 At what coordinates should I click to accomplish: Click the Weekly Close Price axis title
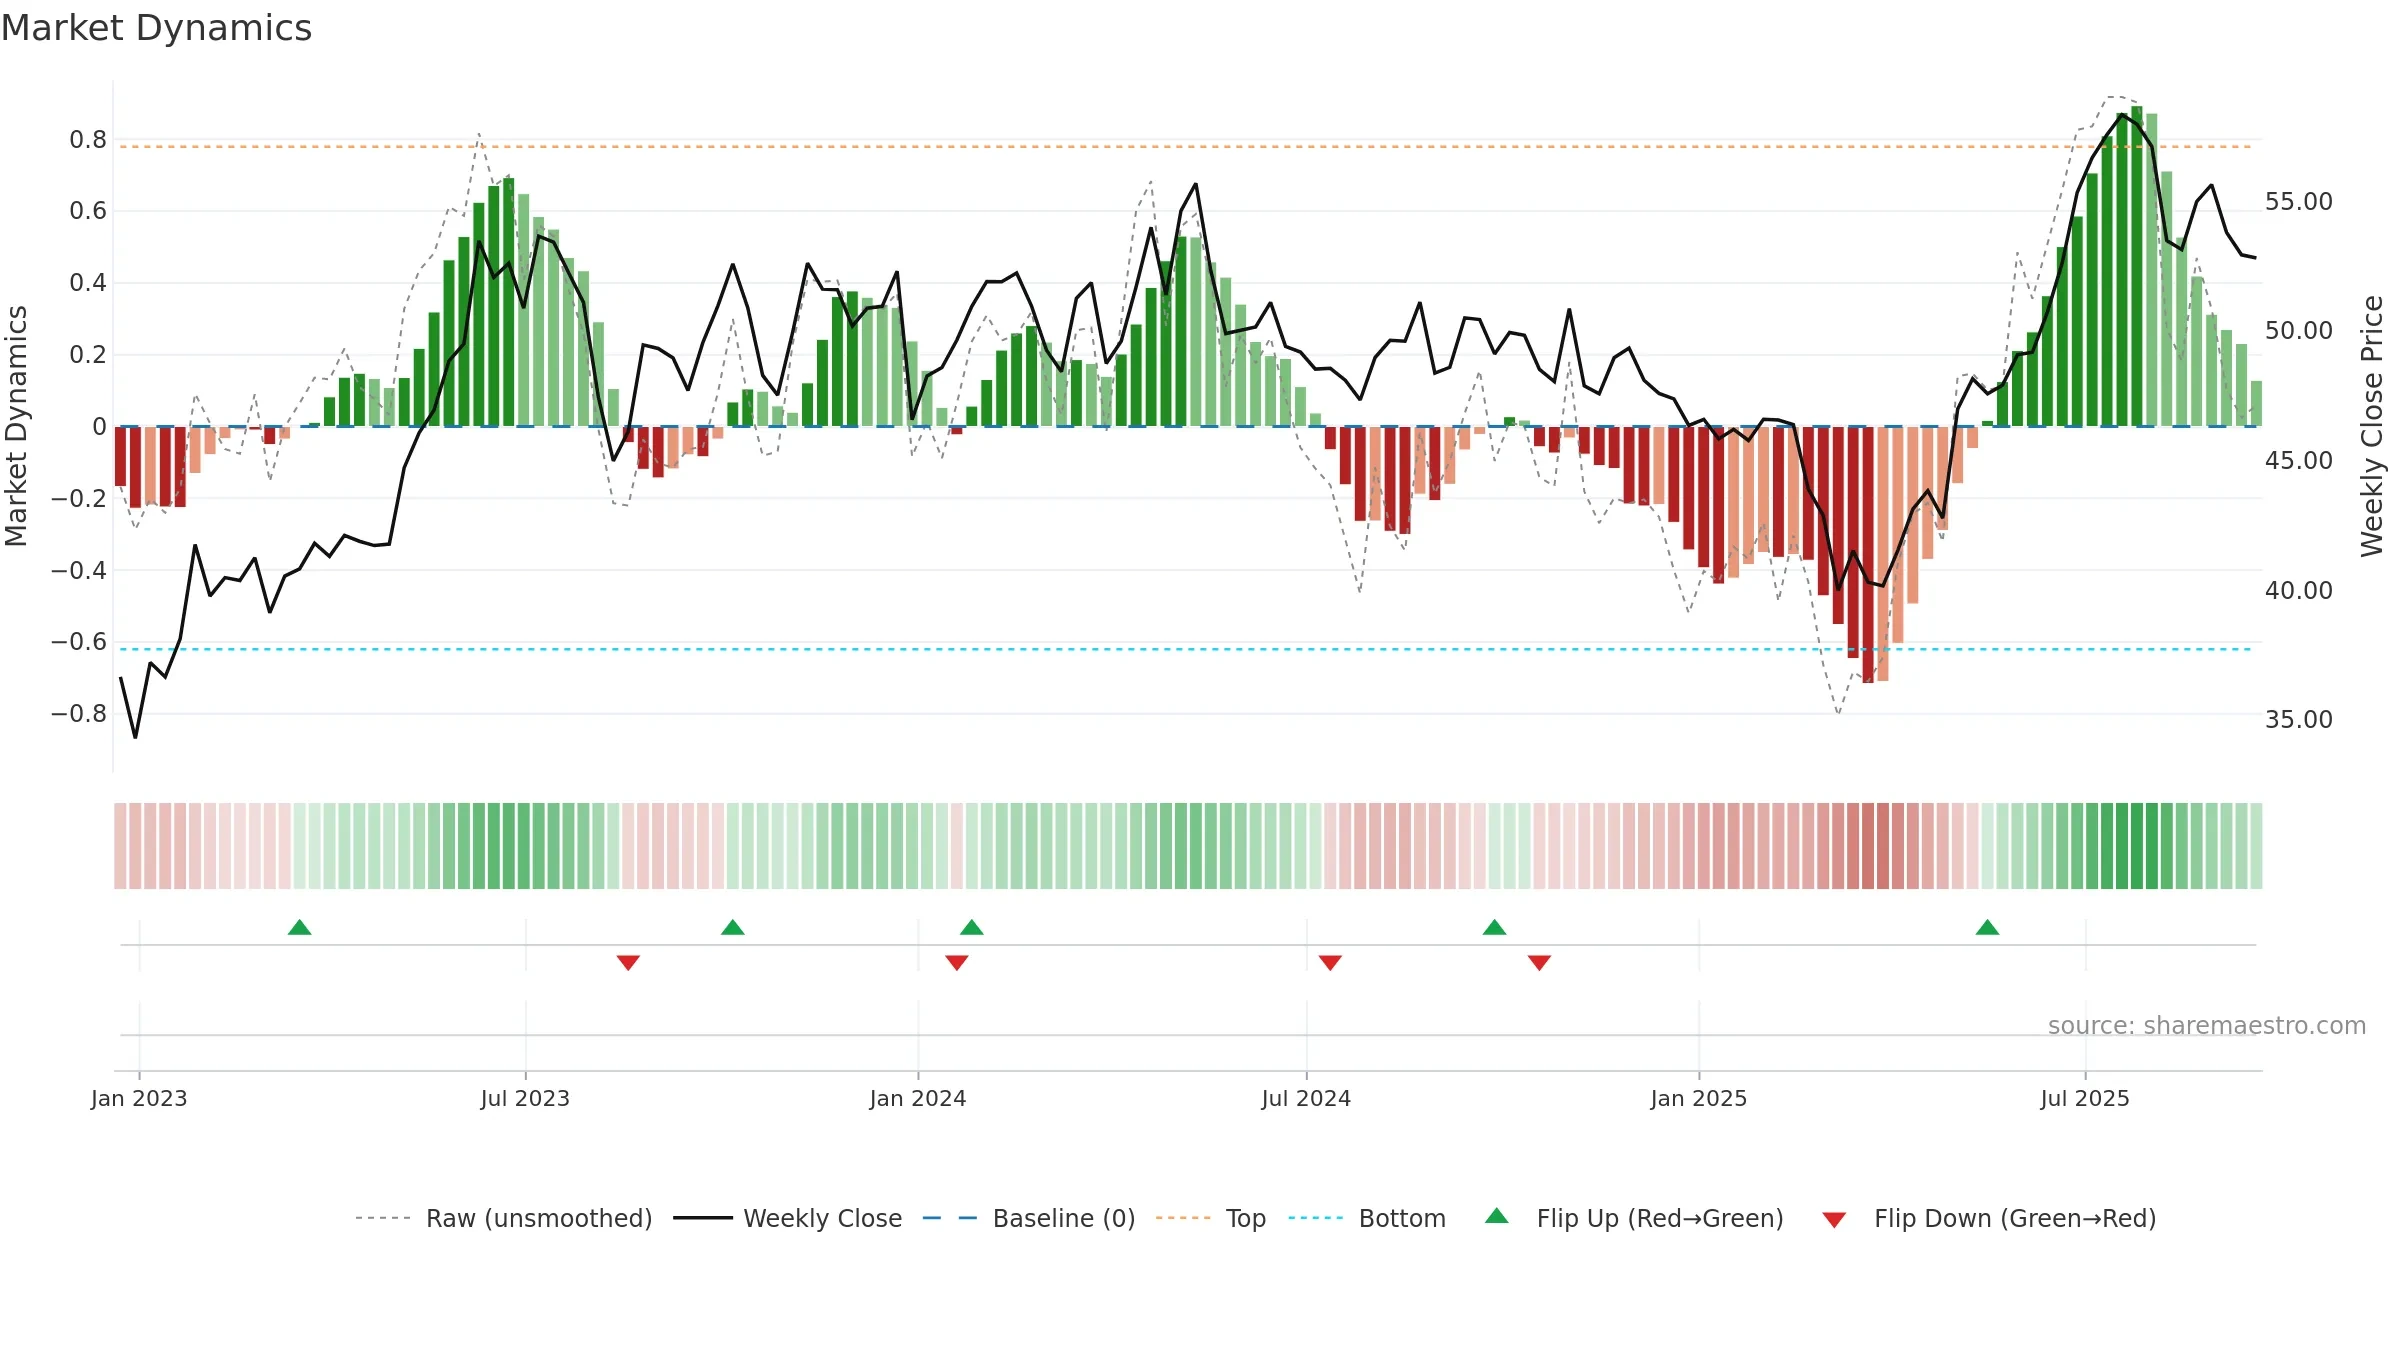(2372, 426)
